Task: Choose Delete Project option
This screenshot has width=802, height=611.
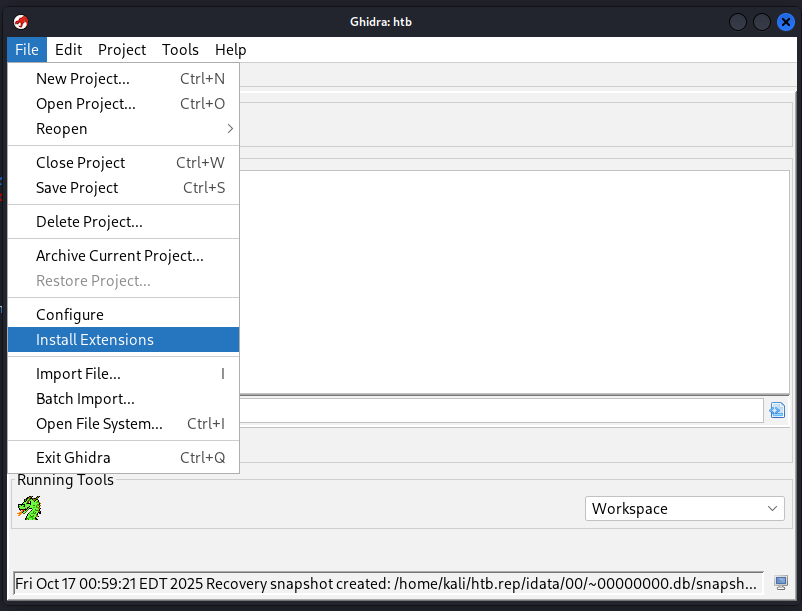Action: [x=89, y=222]
